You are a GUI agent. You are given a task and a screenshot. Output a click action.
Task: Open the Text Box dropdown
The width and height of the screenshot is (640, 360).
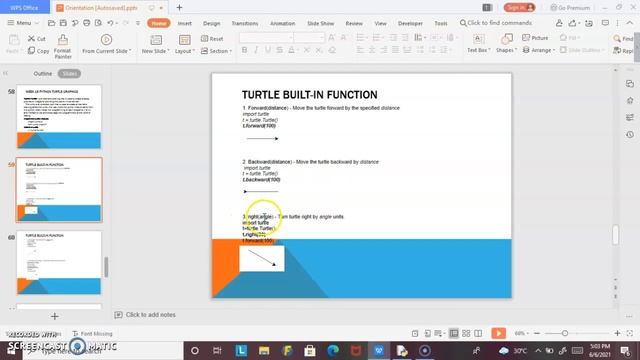[x=479, y=50]
